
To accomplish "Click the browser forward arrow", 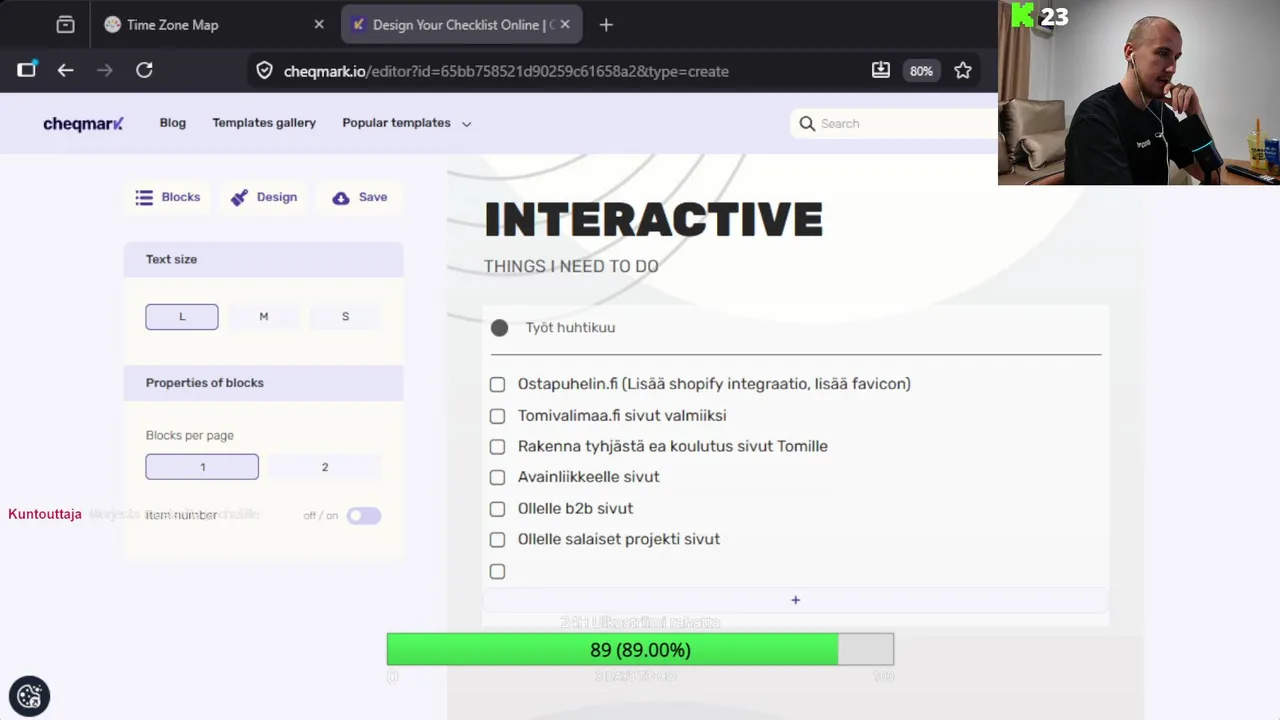I will 105,70.
